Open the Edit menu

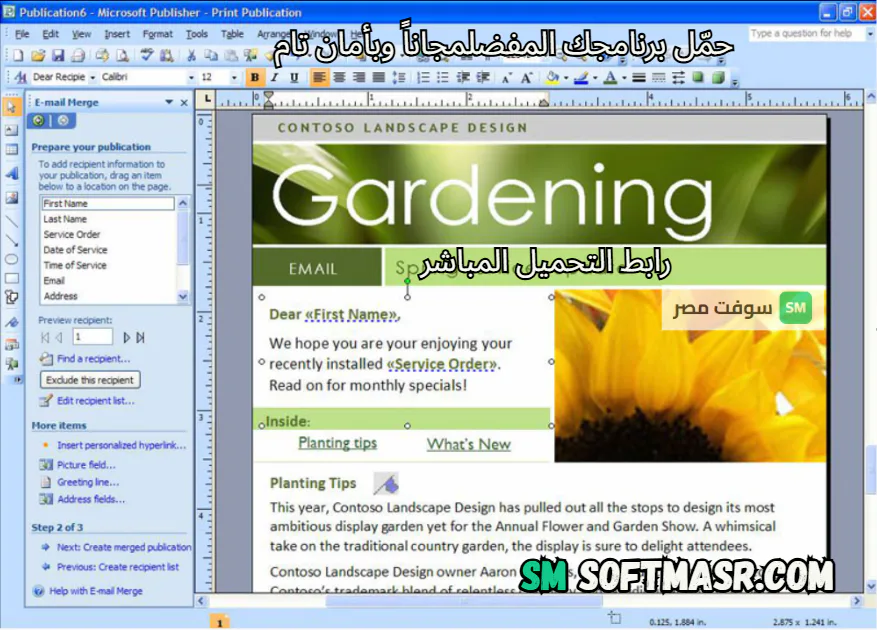pyautogui.click(x=50, y=34)
